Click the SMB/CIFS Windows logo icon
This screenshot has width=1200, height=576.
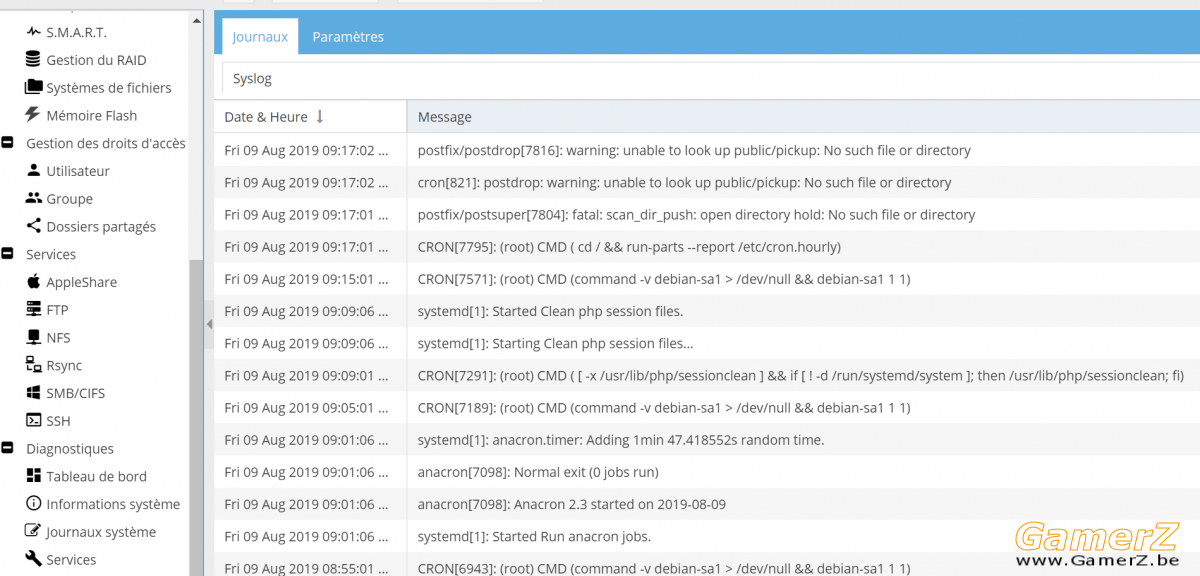click(x=33, y=393)
